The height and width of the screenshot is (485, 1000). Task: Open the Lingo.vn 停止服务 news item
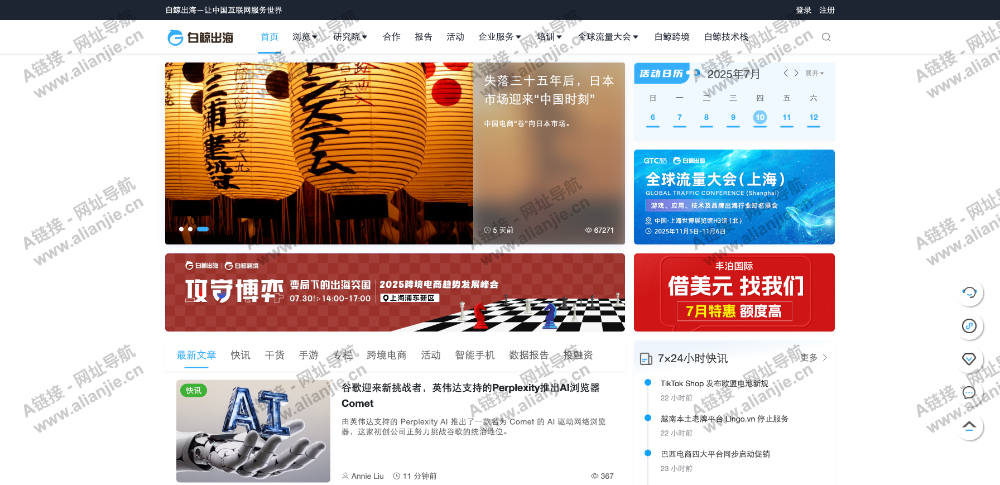(x=724, y=419)
